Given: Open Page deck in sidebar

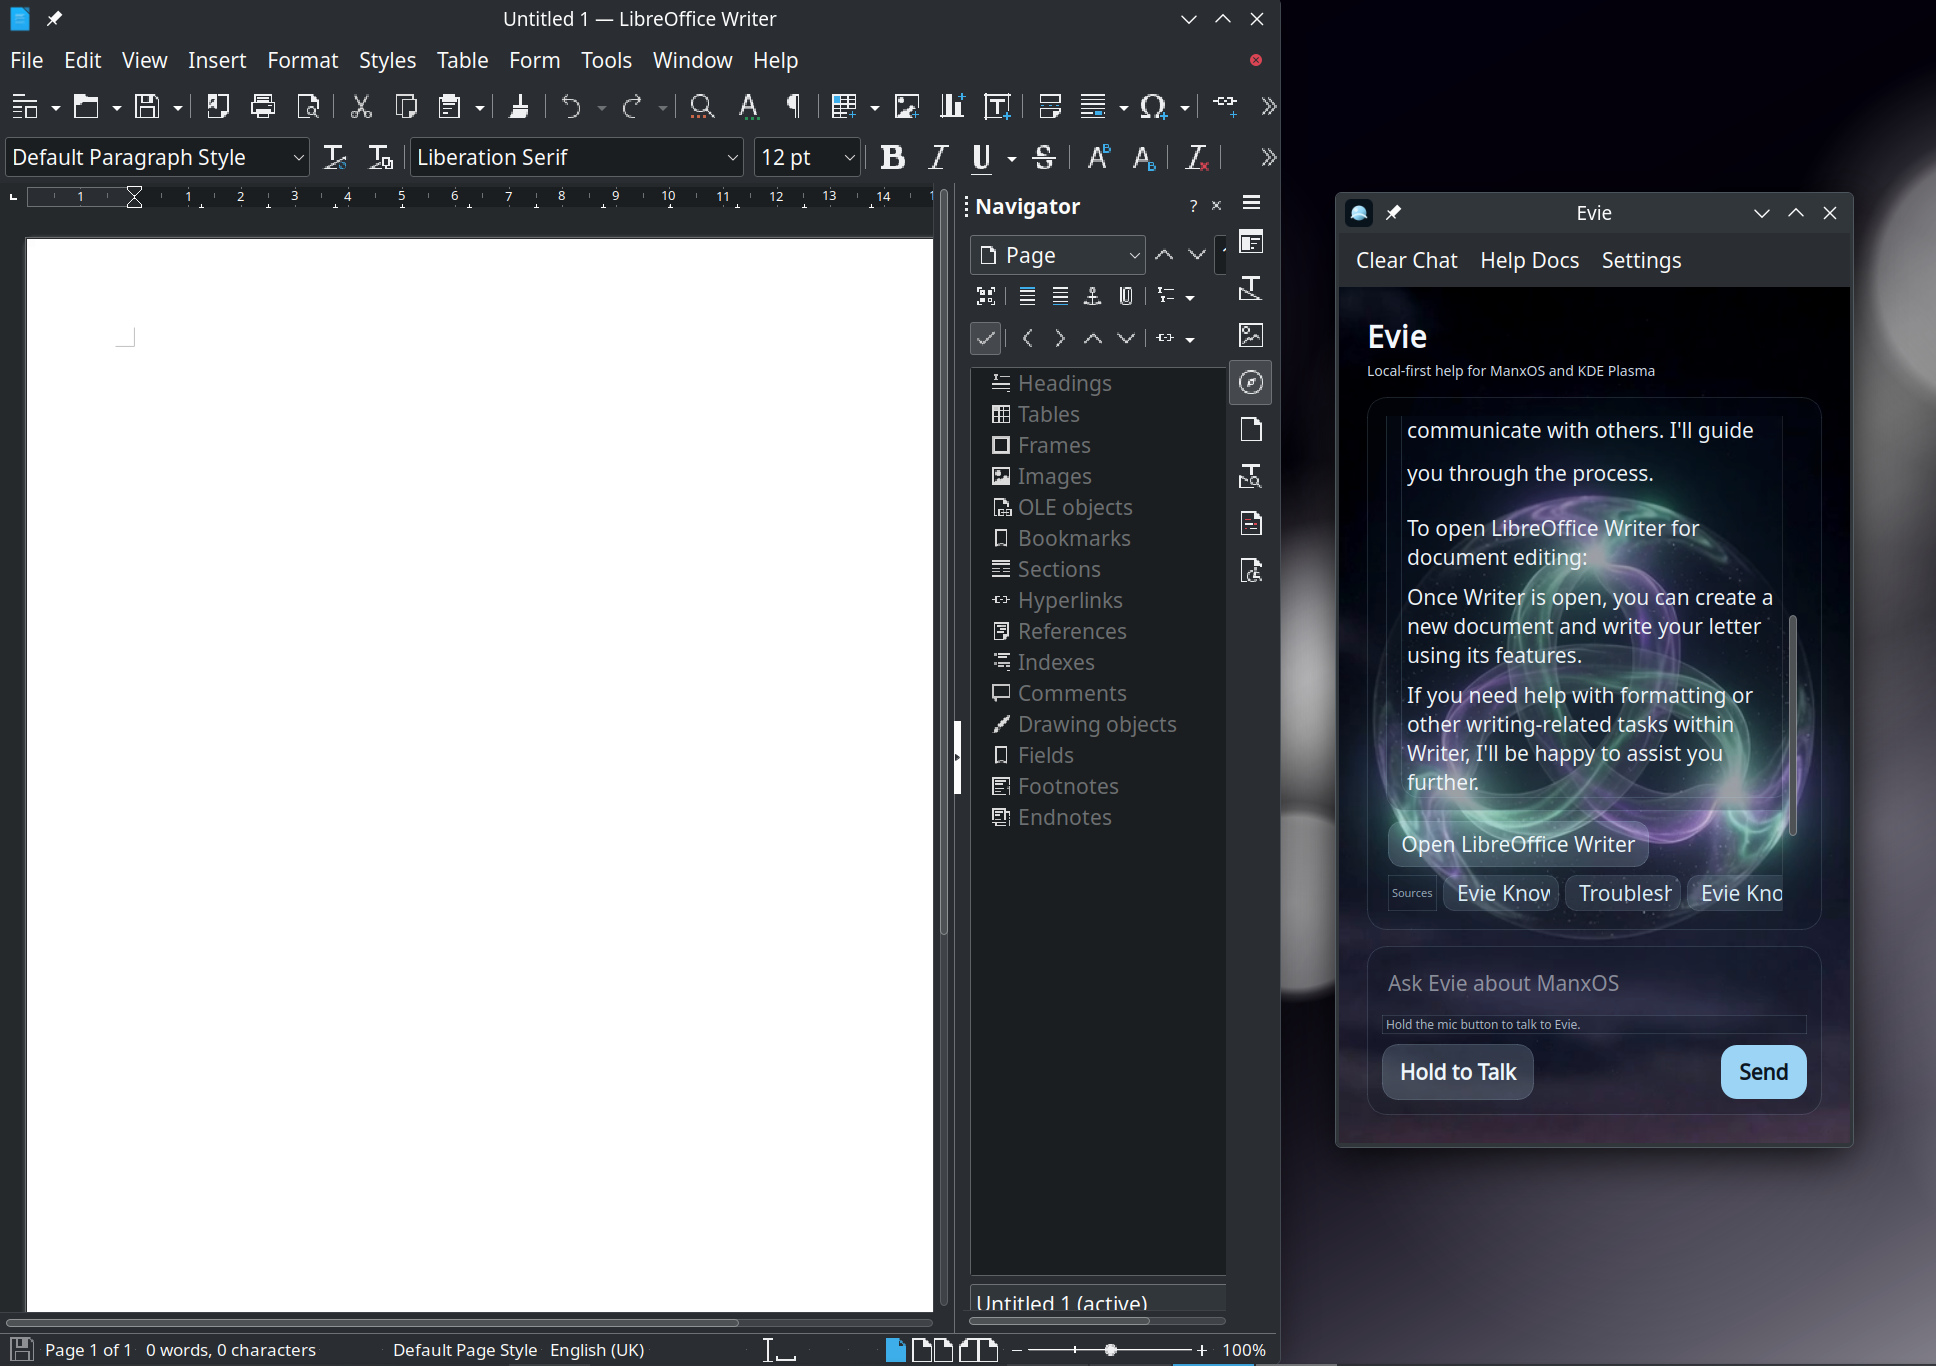Looking at the screenshot, I should click(1251, 429).
